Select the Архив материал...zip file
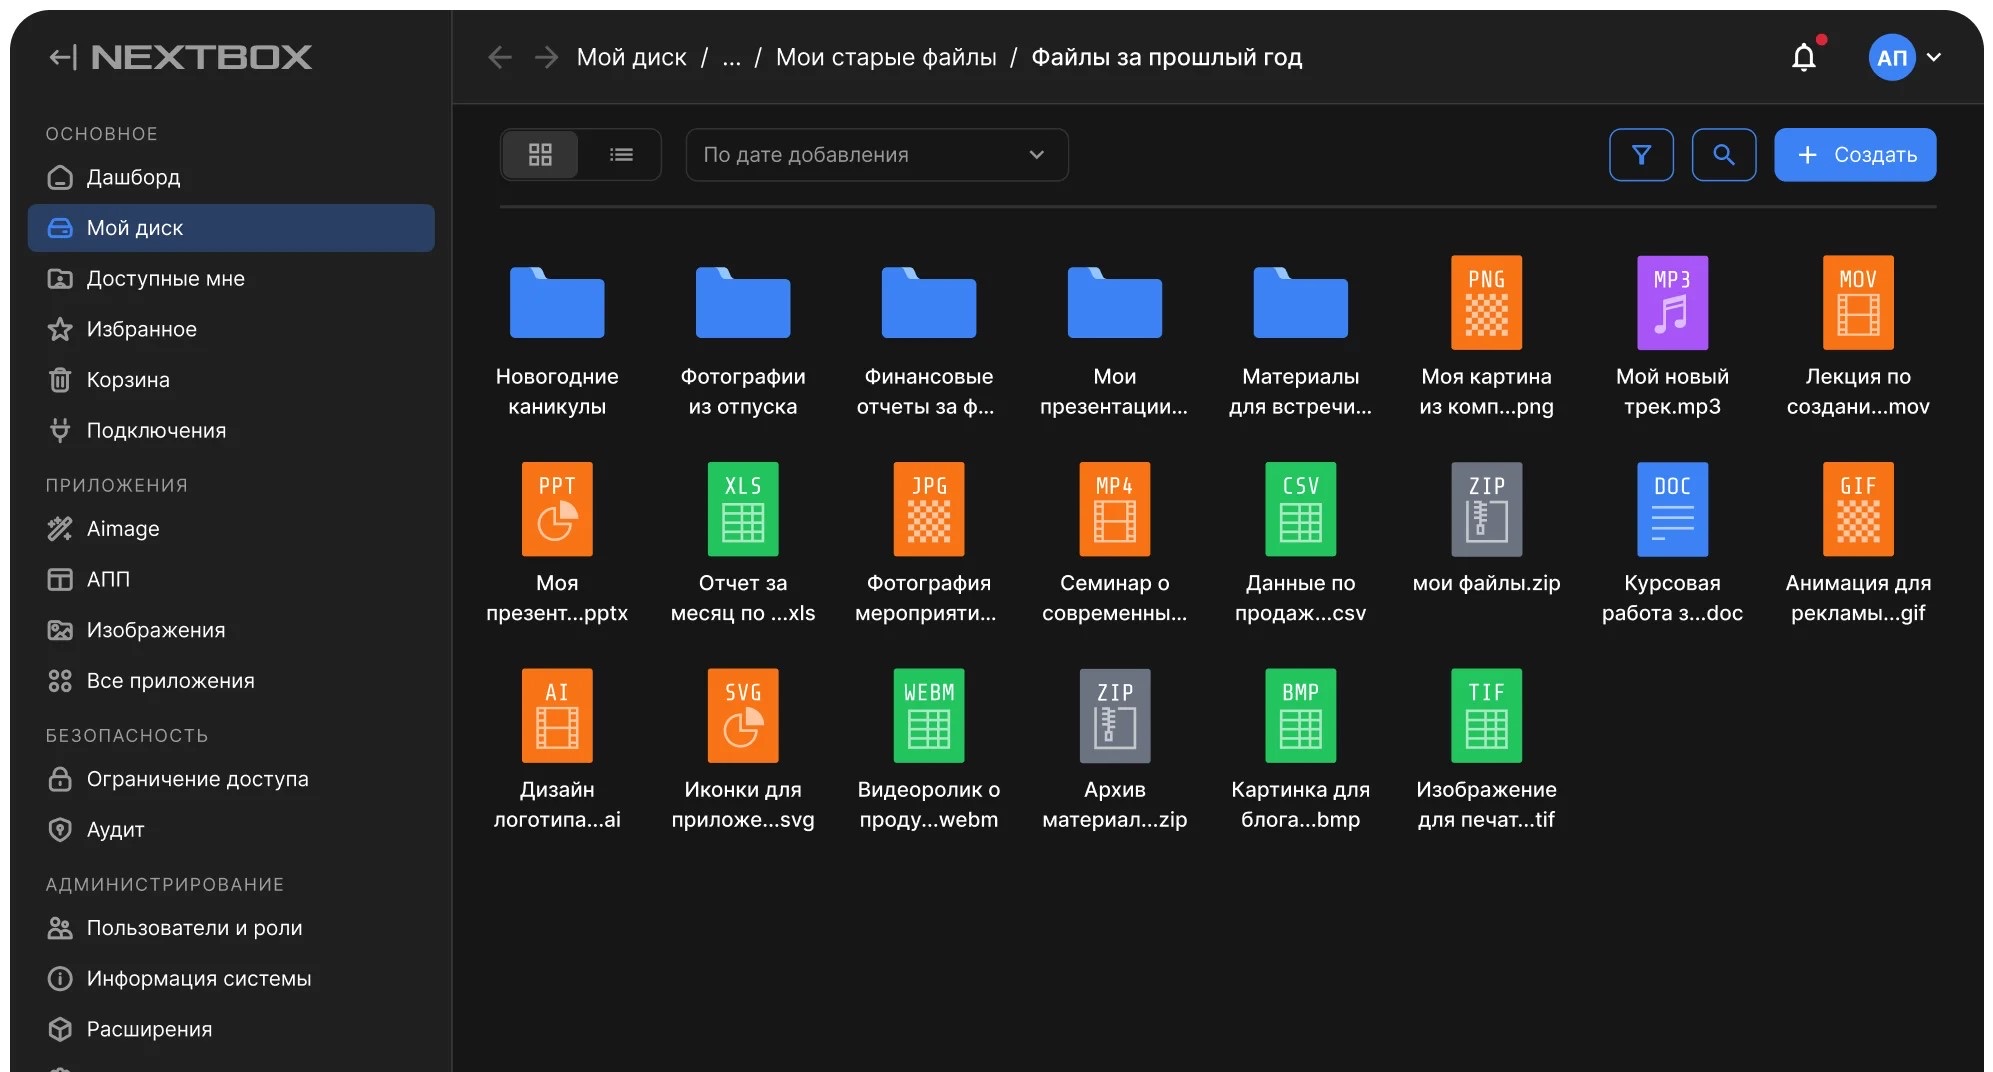The height and width of the screenshot is (1072, 1993). click(x=1114, y=752)
